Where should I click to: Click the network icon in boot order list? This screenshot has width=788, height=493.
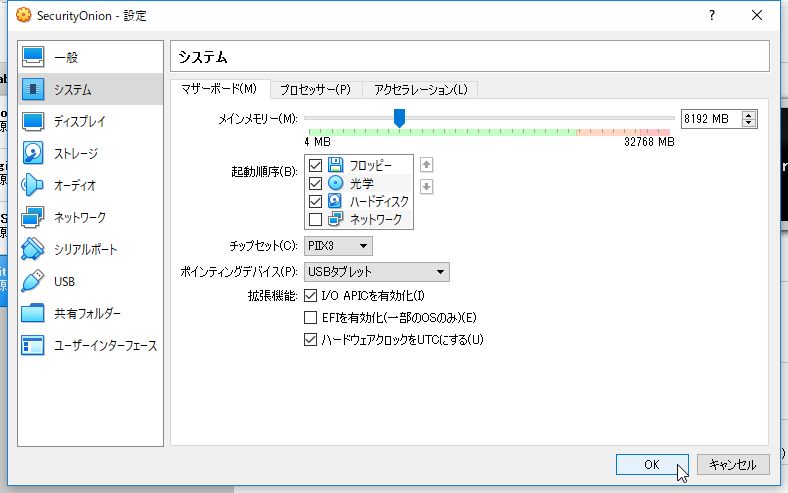point(335,219)
